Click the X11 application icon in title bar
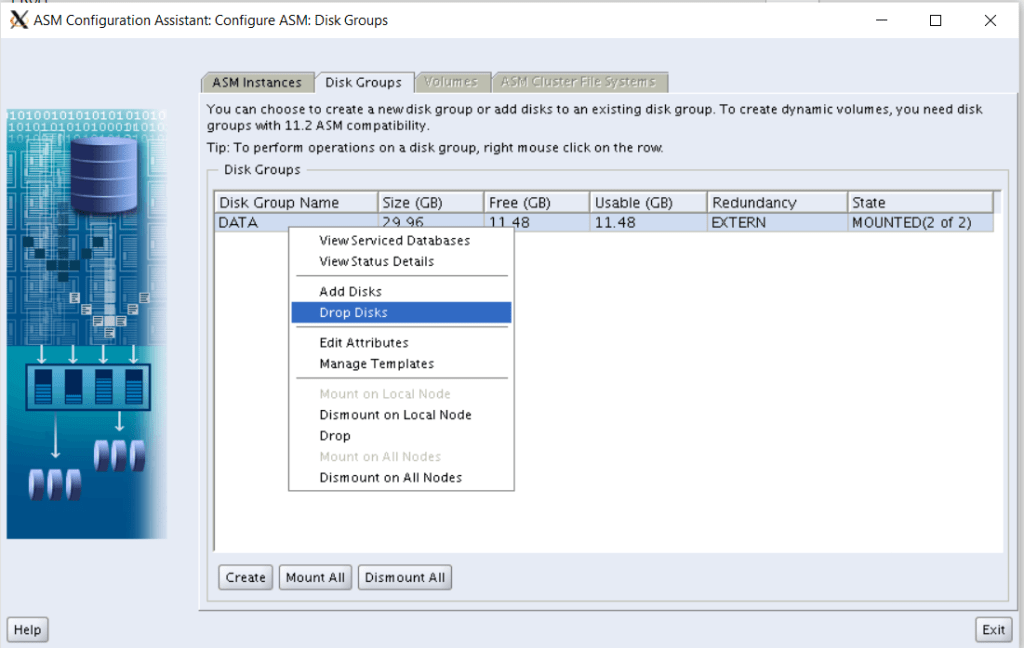Screen dimensions: 1024x648 coord(18,20)
